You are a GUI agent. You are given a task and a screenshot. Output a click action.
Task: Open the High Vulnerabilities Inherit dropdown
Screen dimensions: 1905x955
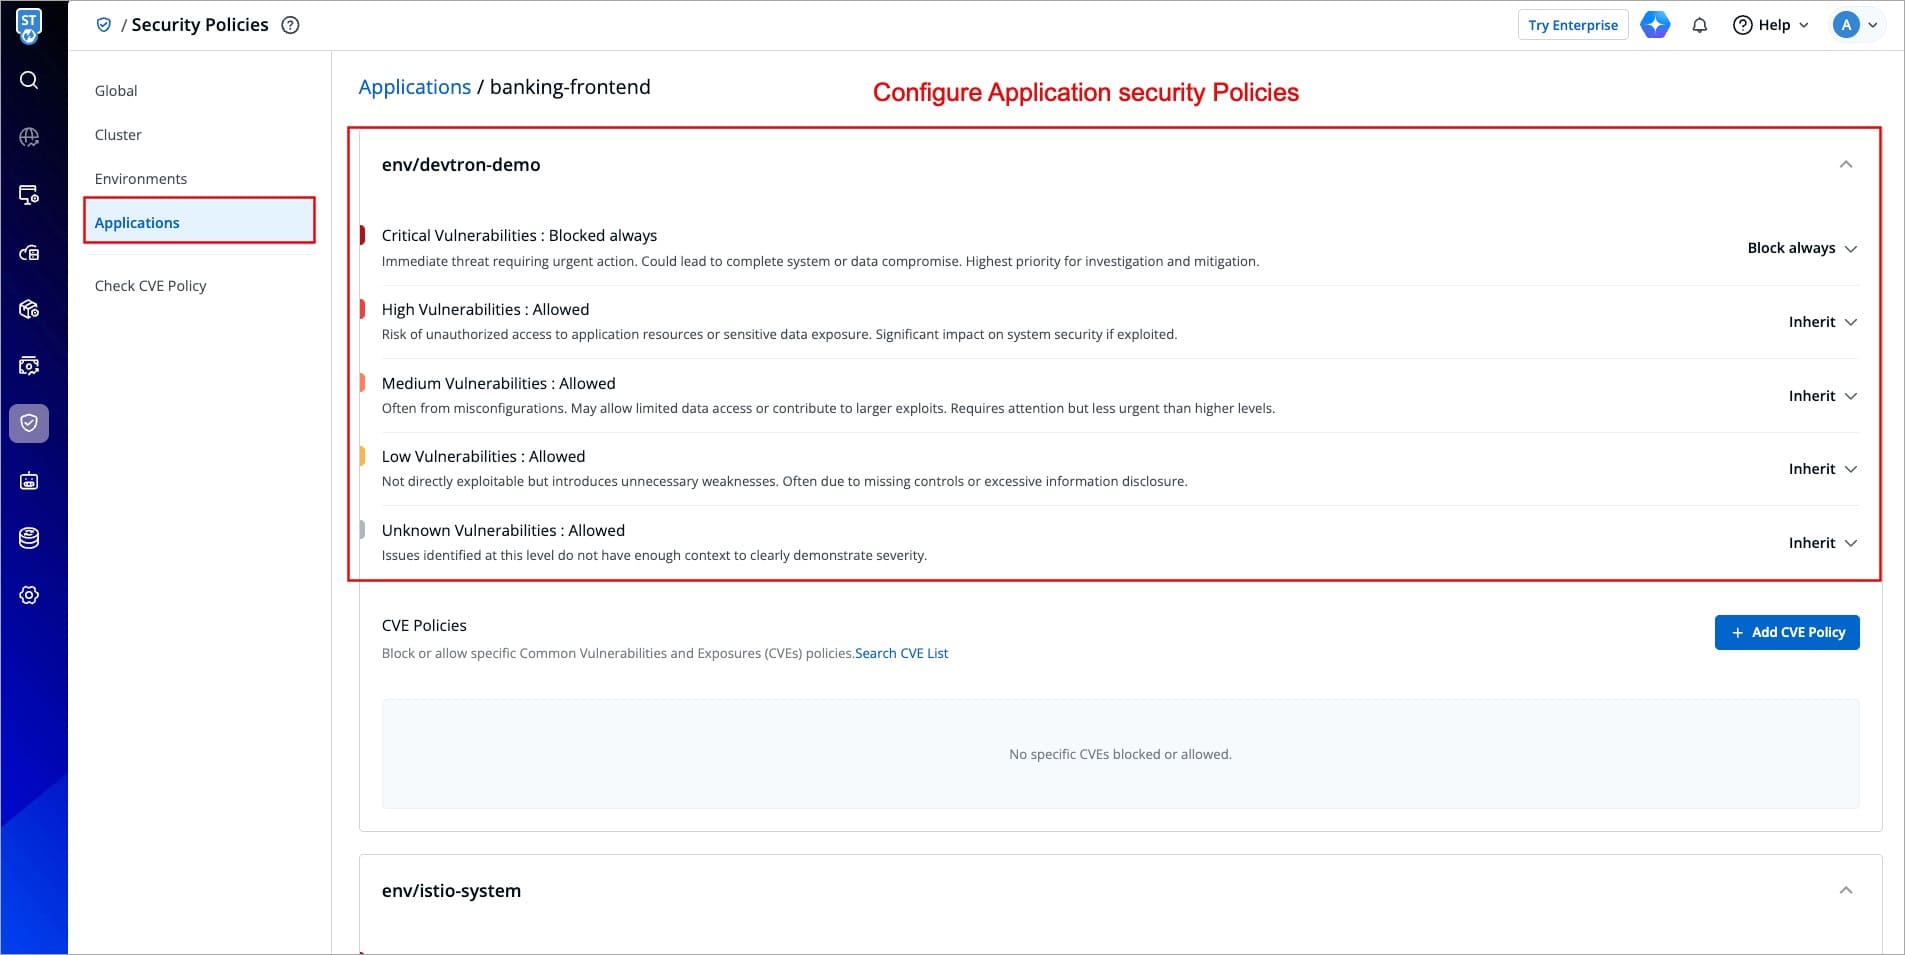click(1822, 322)
